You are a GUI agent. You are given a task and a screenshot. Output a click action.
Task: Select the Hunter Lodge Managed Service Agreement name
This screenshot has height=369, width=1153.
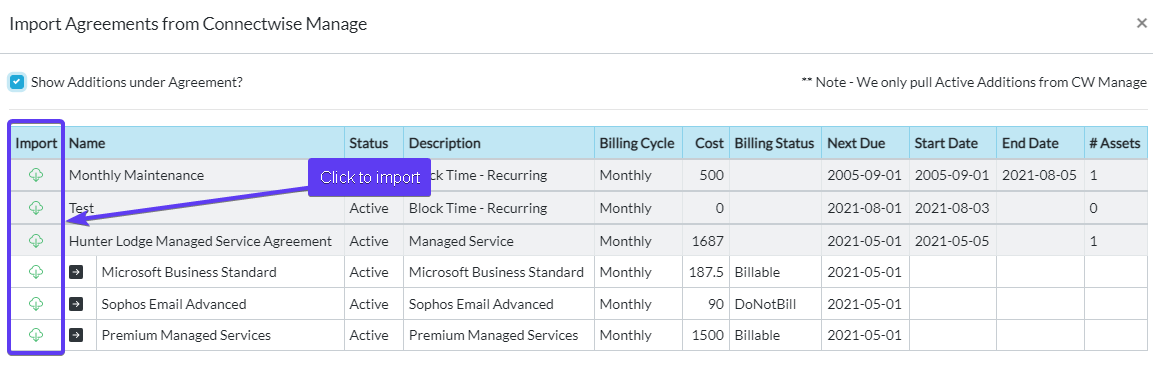tap(200, 240)
